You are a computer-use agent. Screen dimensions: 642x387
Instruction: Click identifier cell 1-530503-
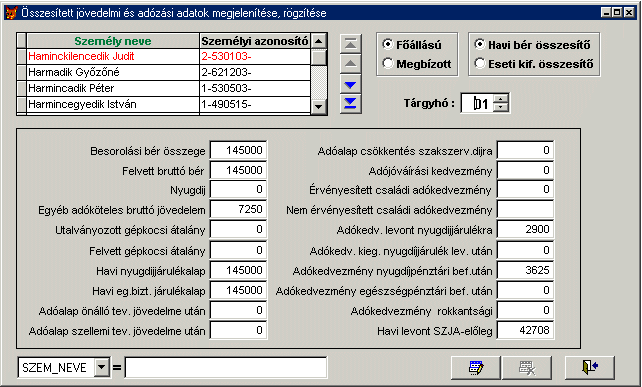click(x=255, y=88)
